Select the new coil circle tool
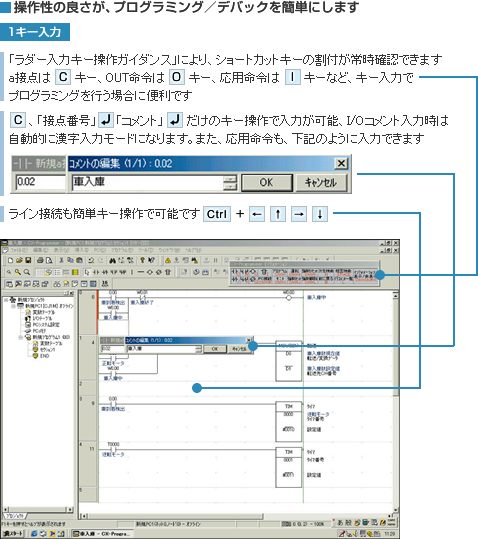This screenshot has width=478, height=539. (150, 272)
